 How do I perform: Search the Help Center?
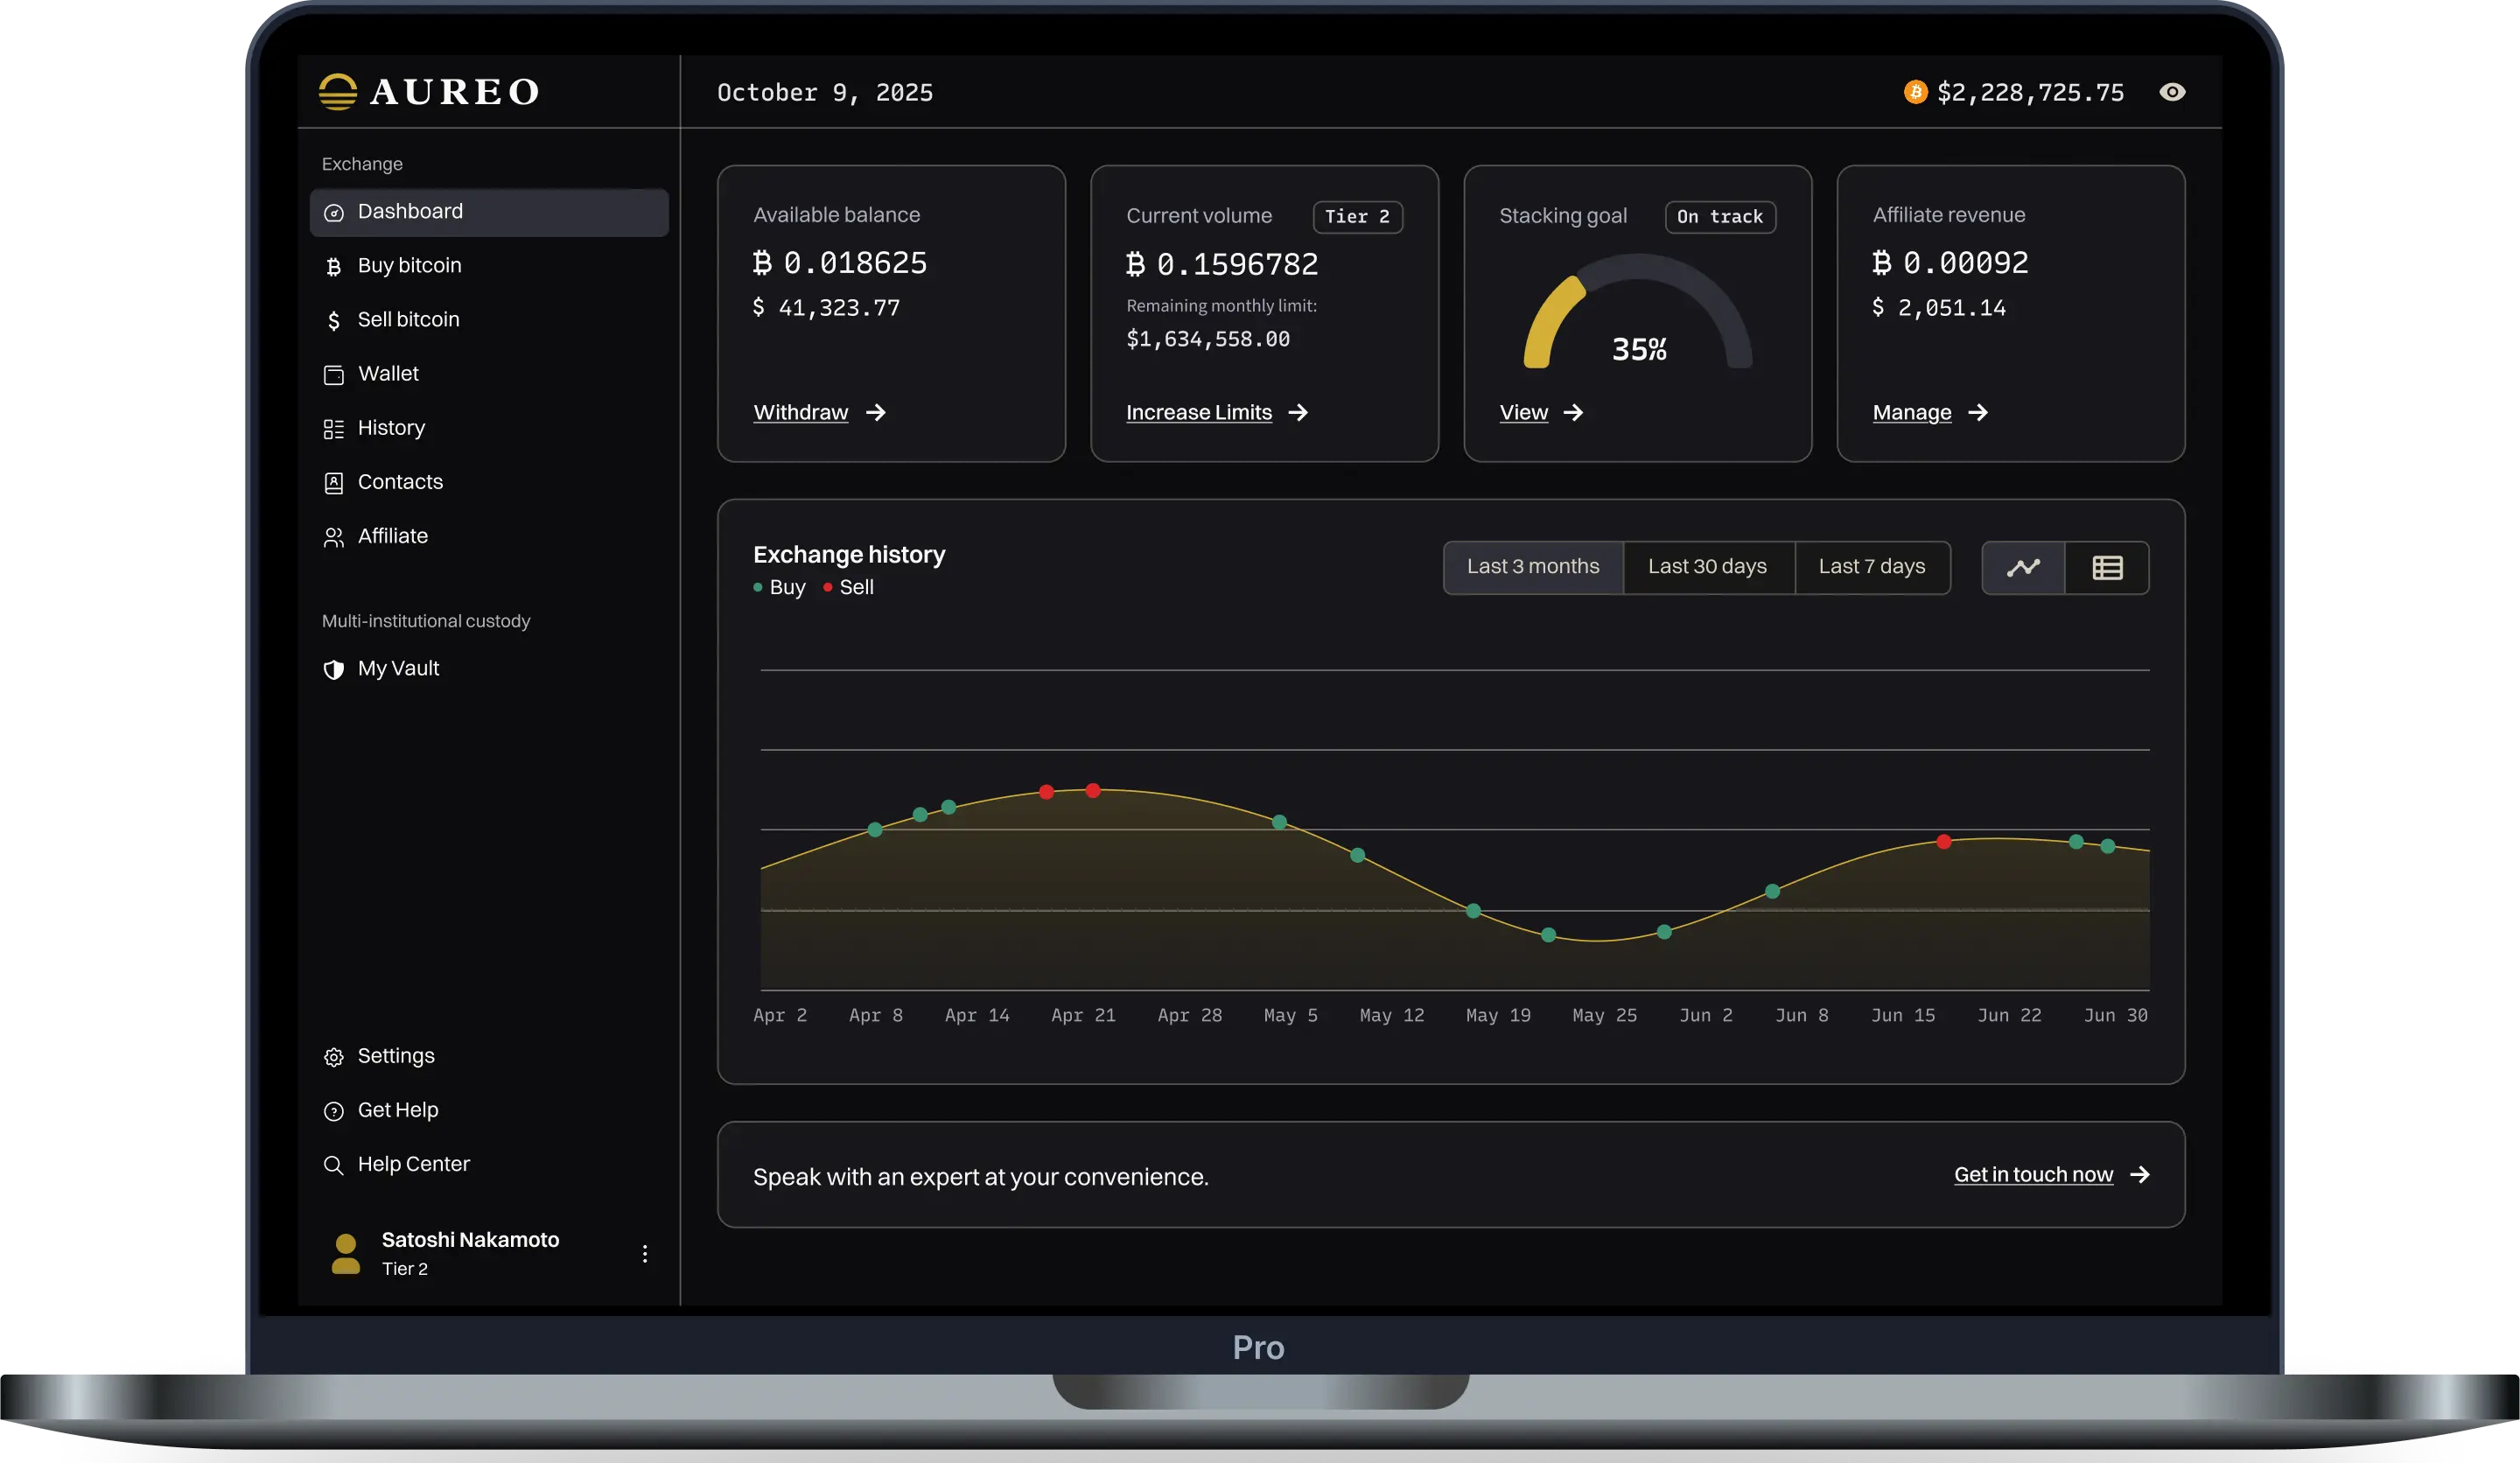pos(413,1164)
